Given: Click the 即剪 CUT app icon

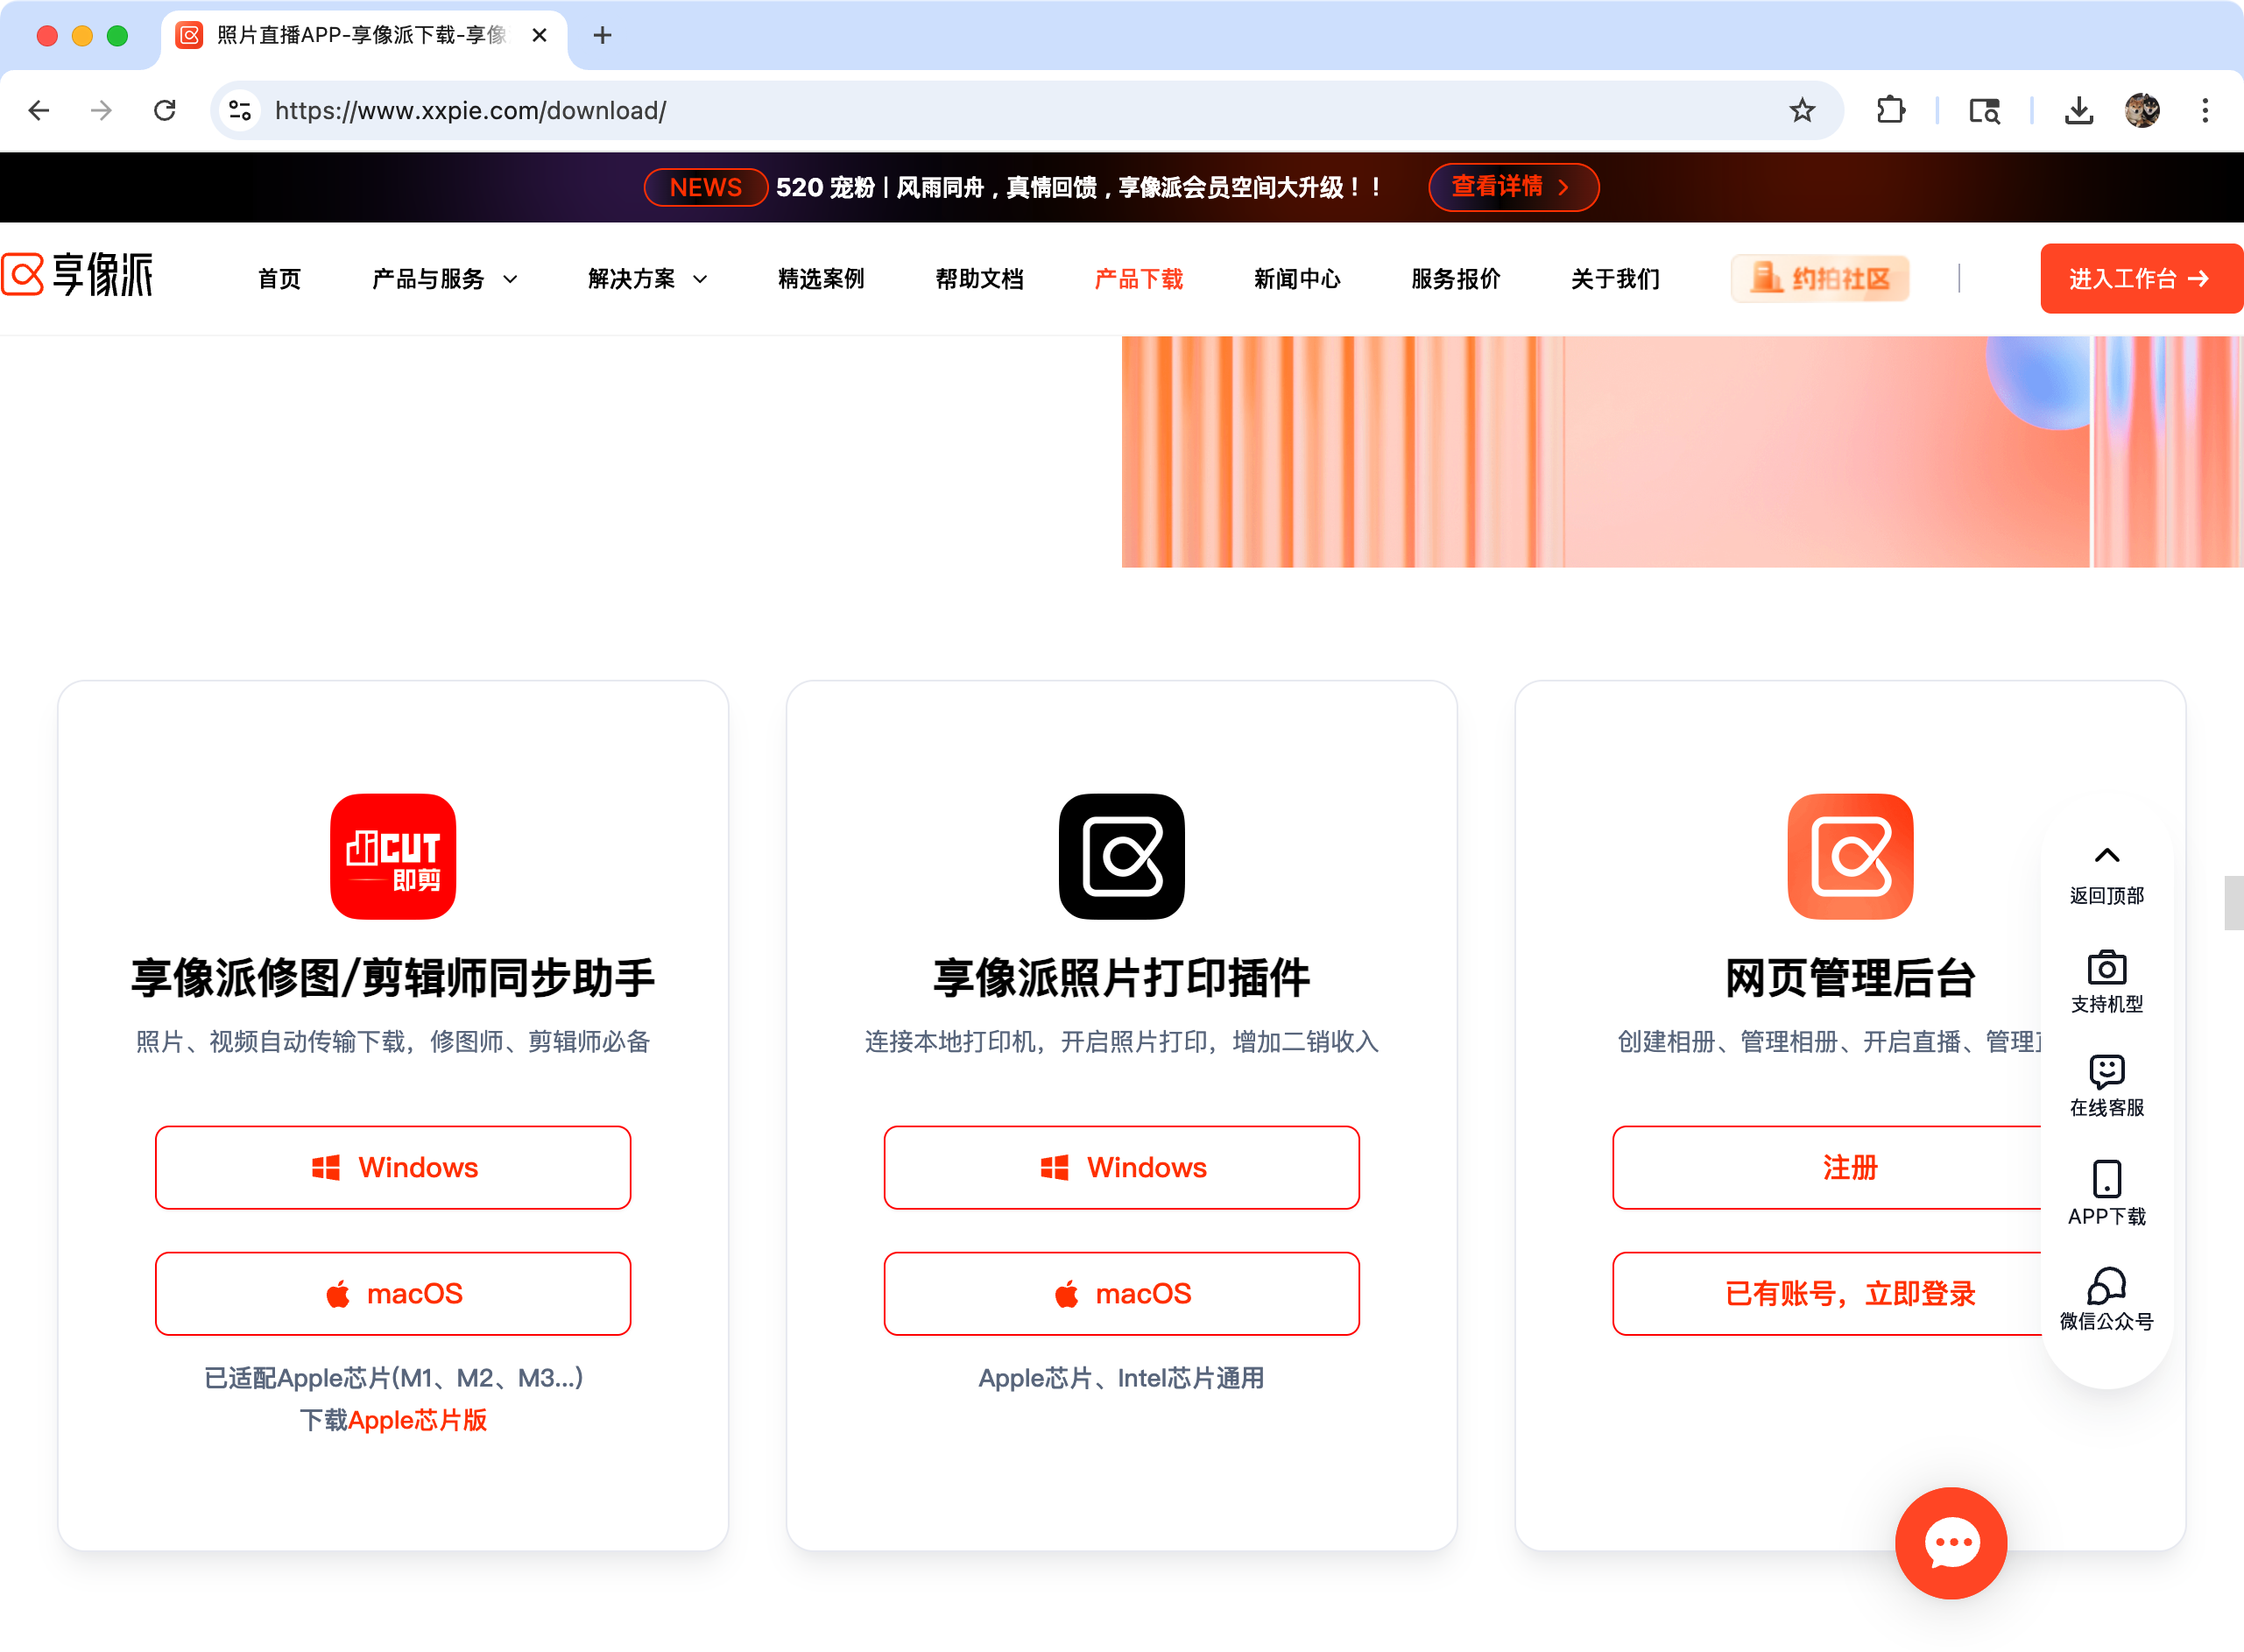Looking at the screenshot, I should (393, 856).
